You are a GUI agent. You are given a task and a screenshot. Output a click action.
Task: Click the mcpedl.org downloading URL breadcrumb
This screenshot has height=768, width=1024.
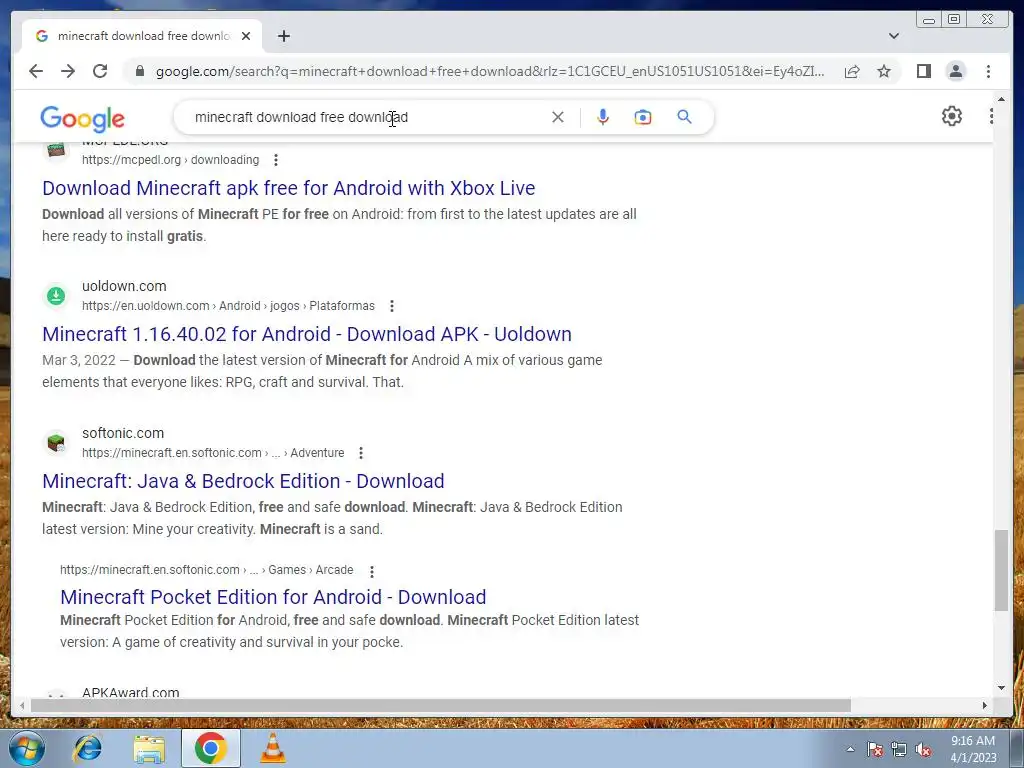click(170, 160)
